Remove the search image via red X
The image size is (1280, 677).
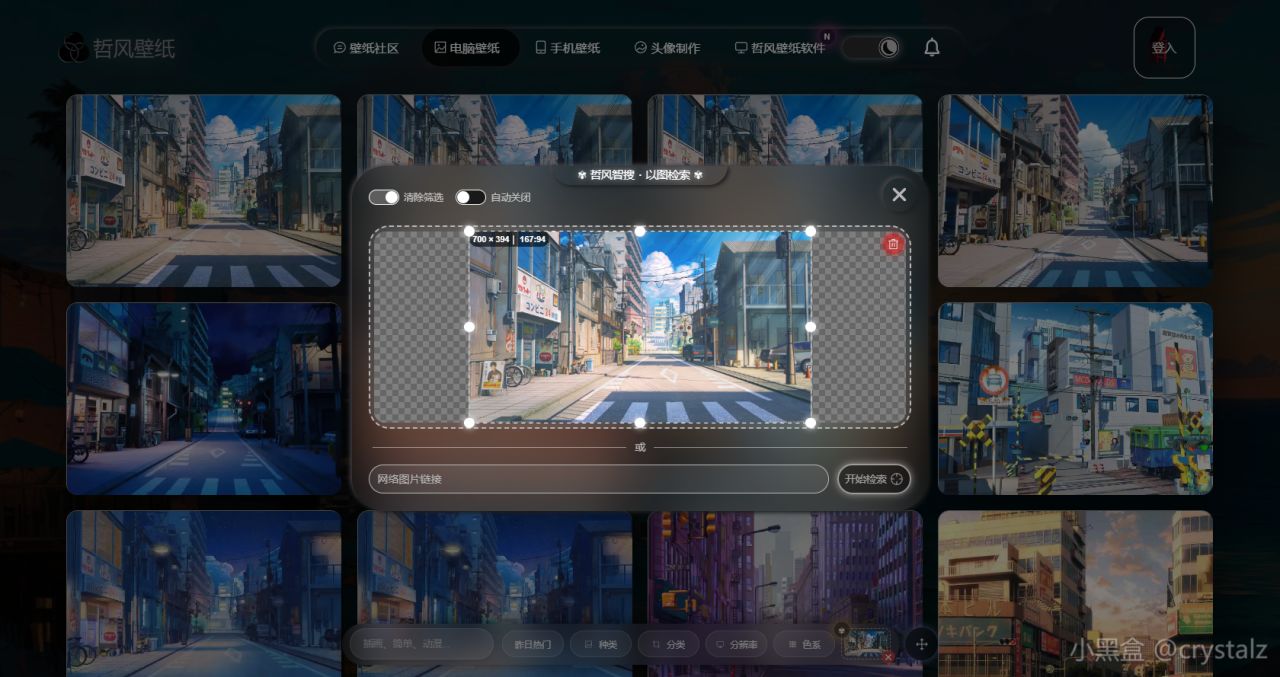(888, 657)
